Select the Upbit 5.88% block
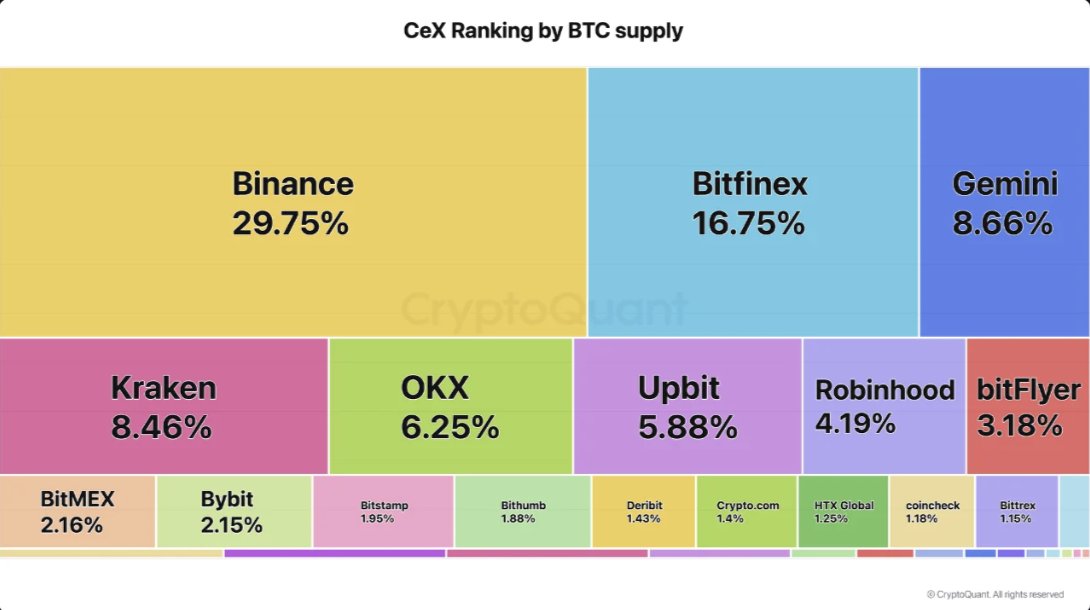1090x610 pixels. click(688, 406)
